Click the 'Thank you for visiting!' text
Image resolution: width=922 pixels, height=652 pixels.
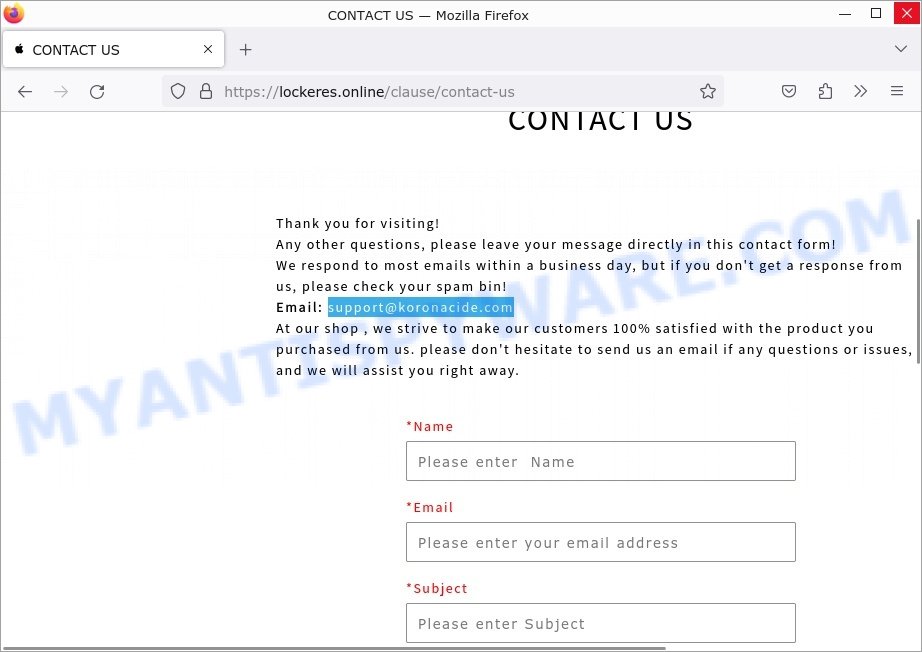[x=358, y=223]
